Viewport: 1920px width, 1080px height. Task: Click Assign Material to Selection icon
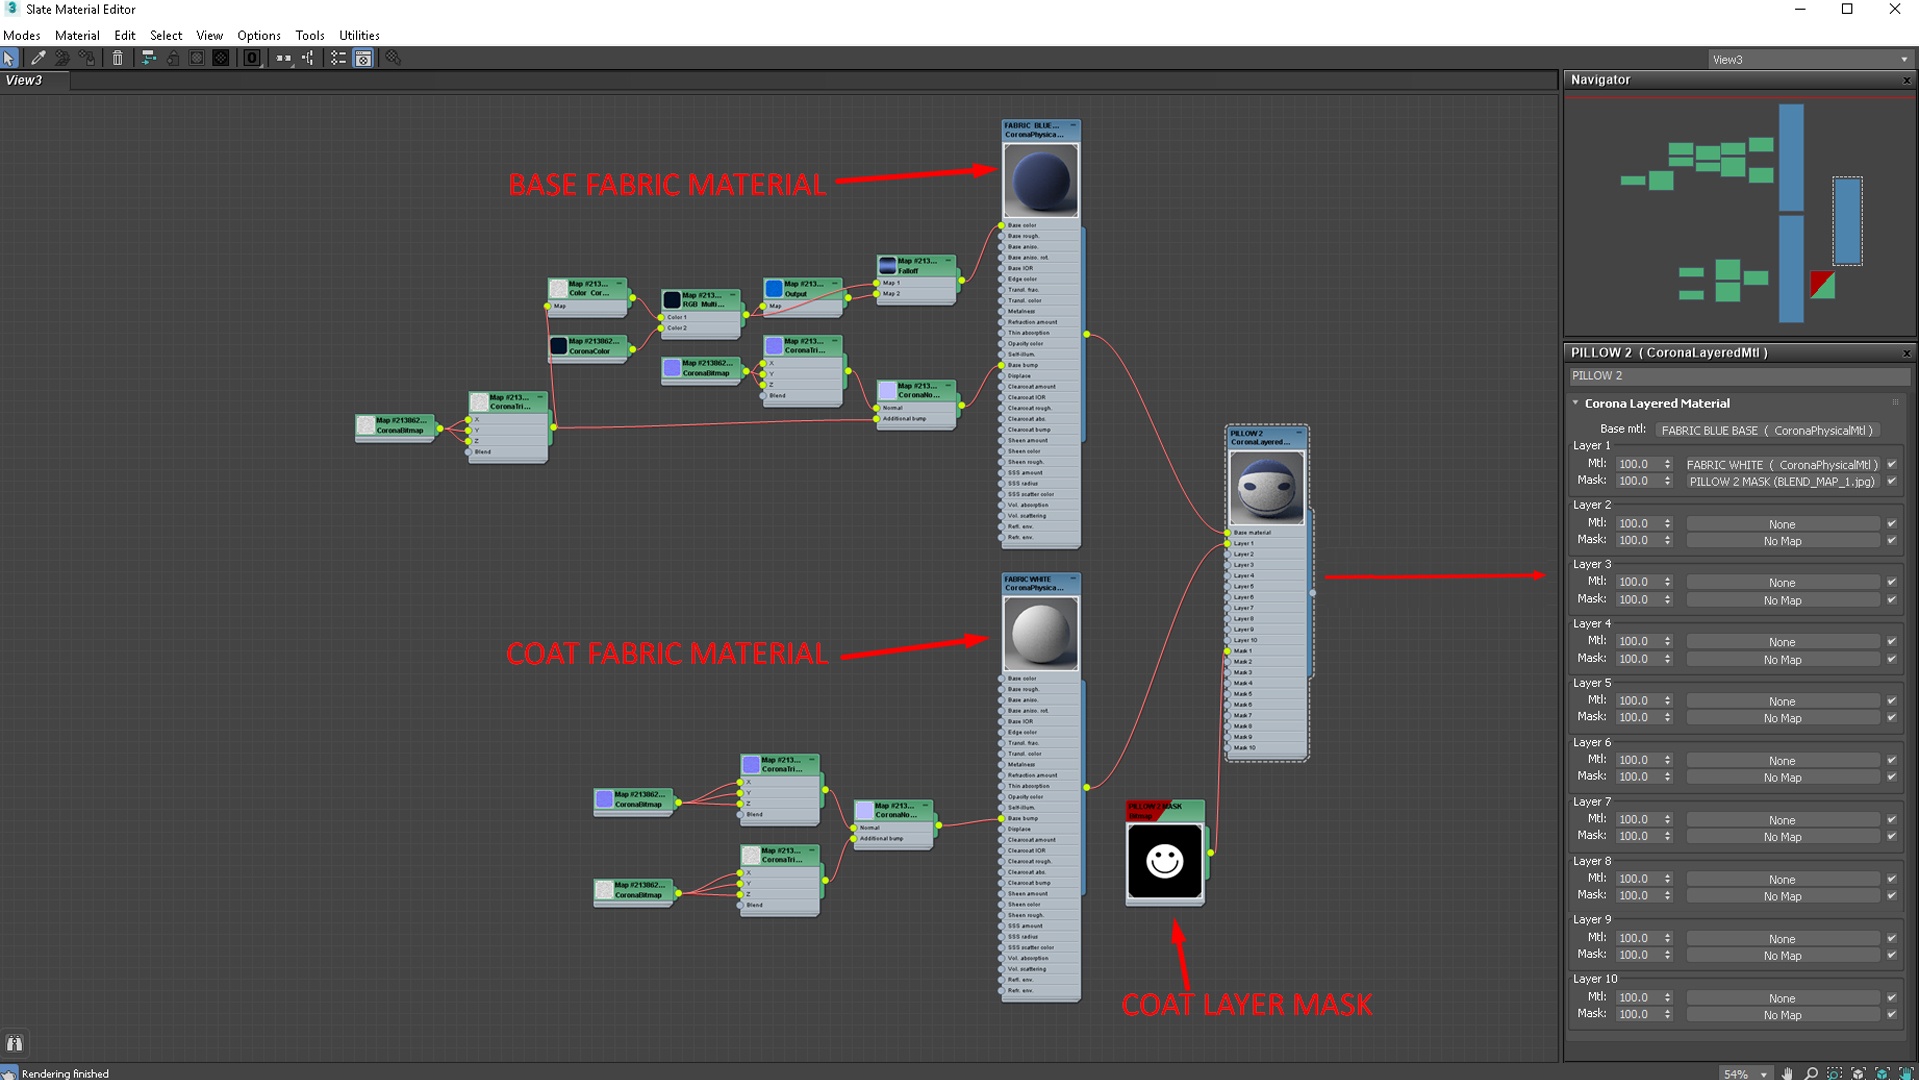point(88,58)
